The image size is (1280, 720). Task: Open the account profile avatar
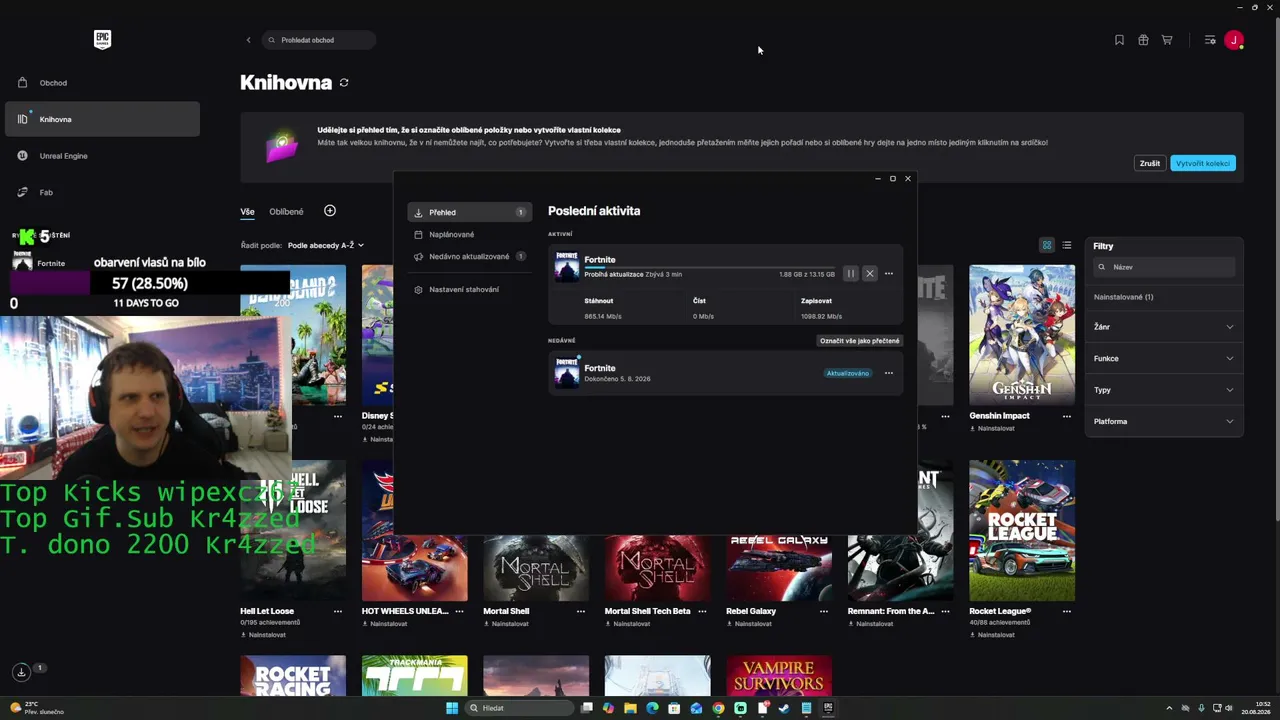[x=1234, y=40]
